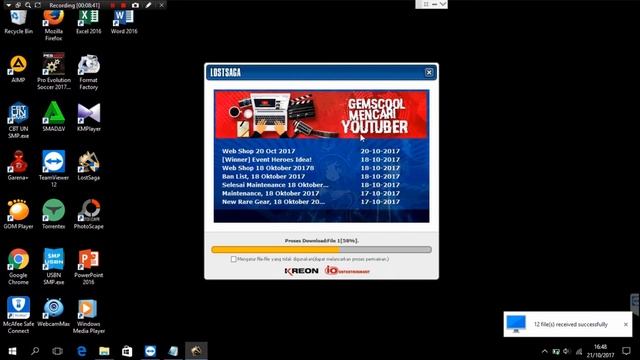Open news item Ban List, 18 Oktober 2017
640x360 pixels.
pyautogui.click(x=264, y=176)
